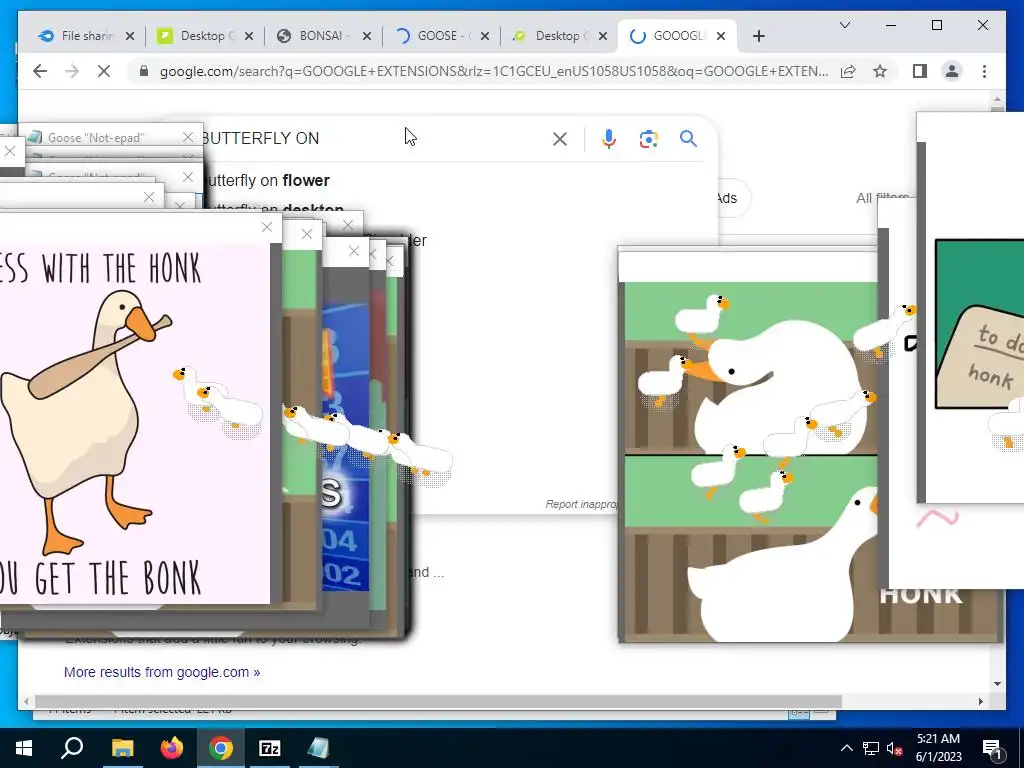The height and width of the screenshot is (768, 1024).
Task: Switch to the first Desktop tab
Action: 196,36
